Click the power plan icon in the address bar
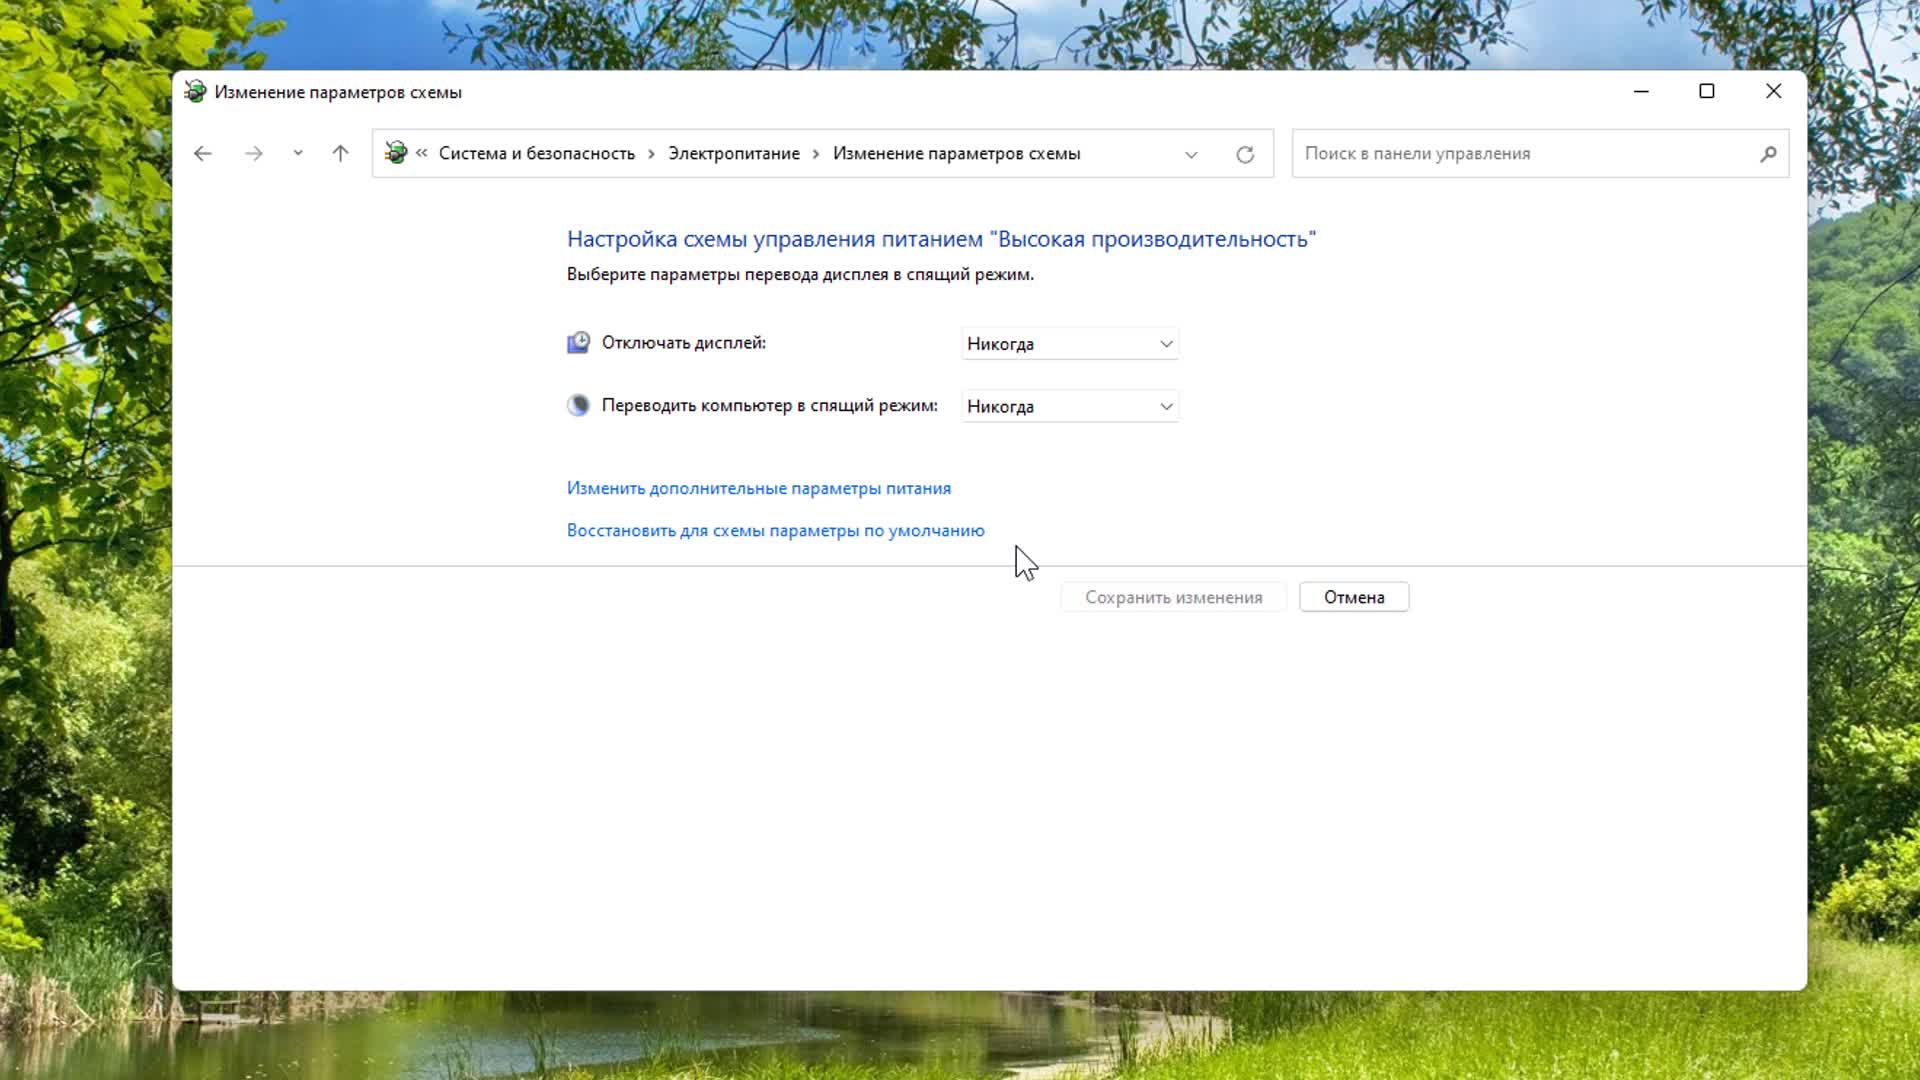This screenshot has height=1080, width=1920. click(396, 153)
